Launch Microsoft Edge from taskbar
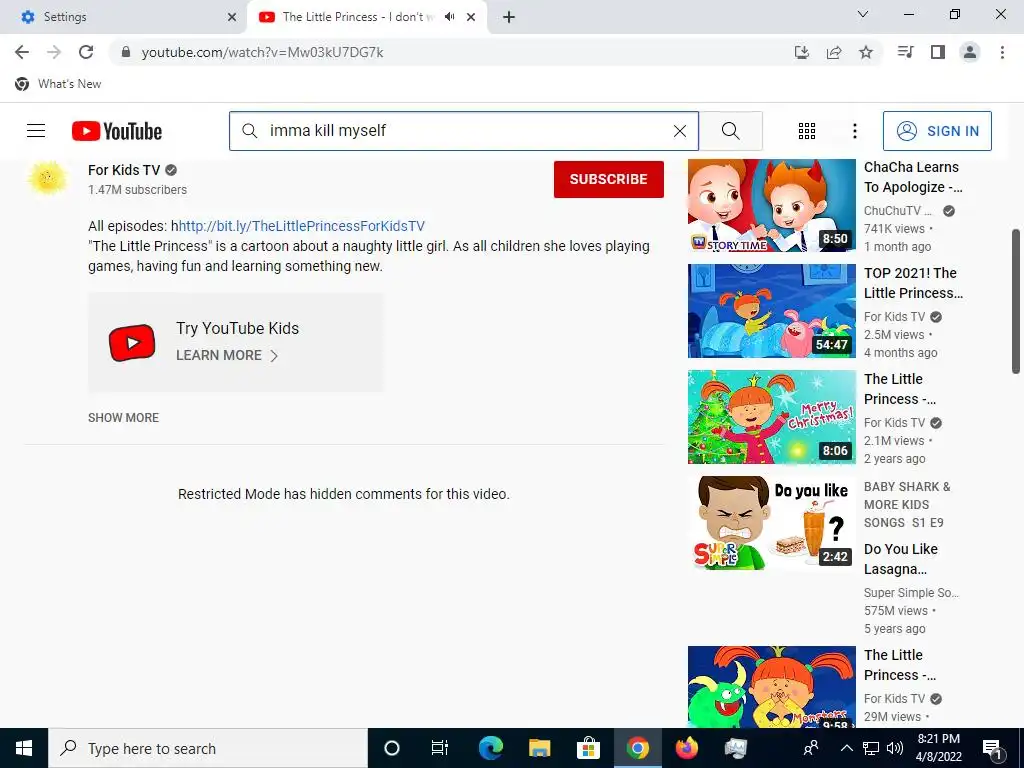1024x768 pixels. [490, 748]
